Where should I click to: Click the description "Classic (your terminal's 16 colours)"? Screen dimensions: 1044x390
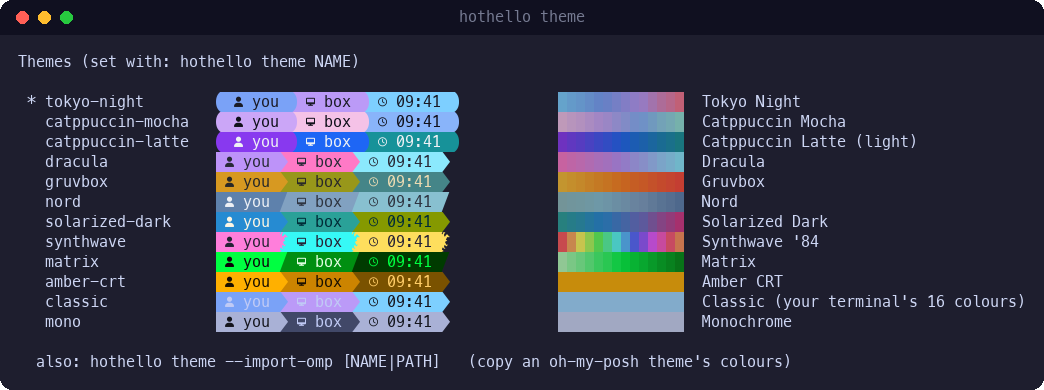pyautogui.click(x=864, y=301)
